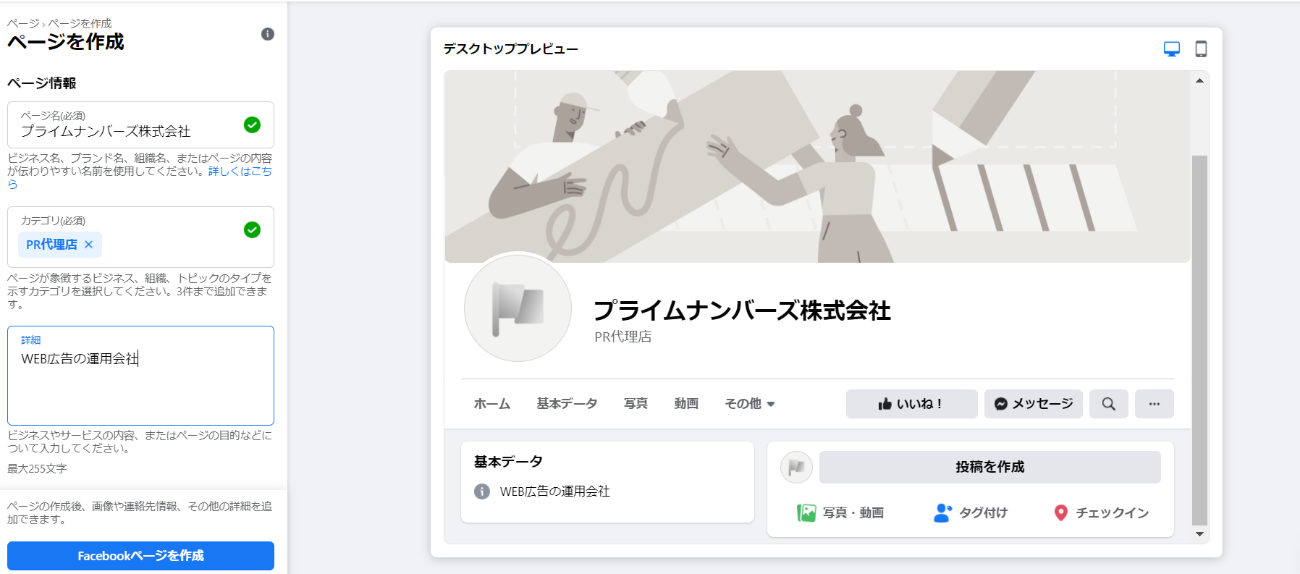Click the 最大255文字 text
The height and width of the screenshot is (574, 1300).
coord(37,468)
